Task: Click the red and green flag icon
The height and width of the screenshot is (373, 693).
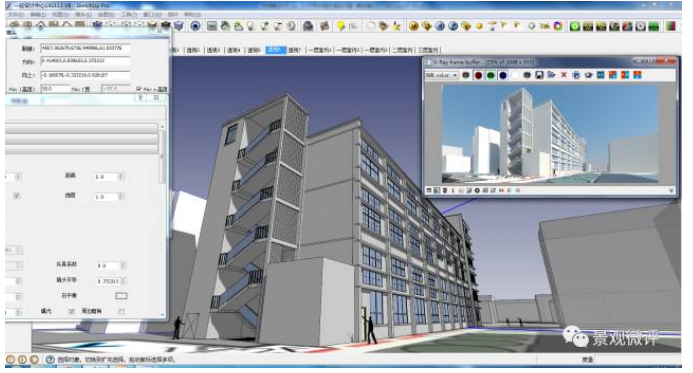Action: coord(671,26)
